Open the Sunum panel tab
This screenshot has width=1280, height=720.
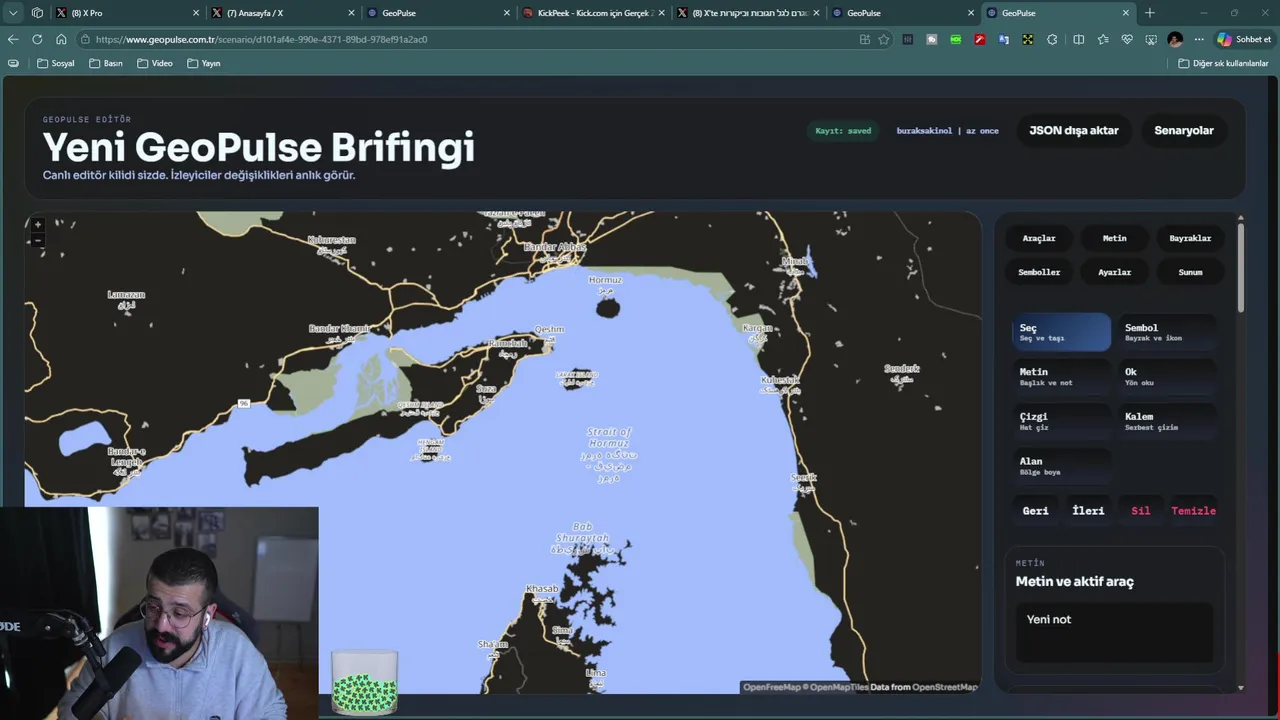[x=1190, y=272]
